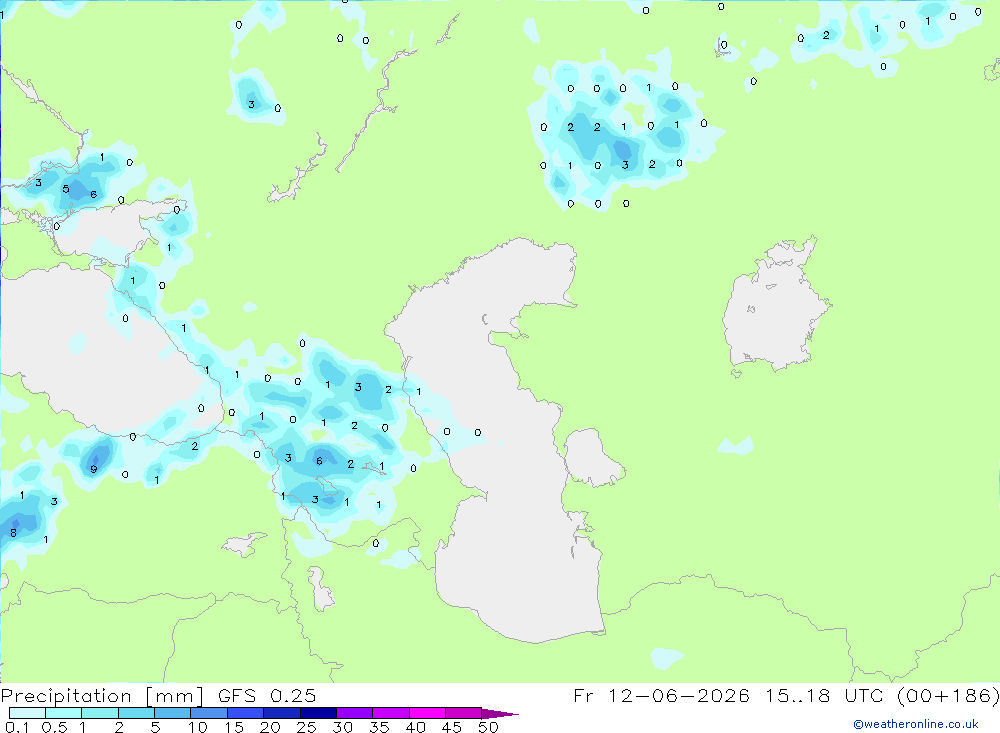
Task: Click the '45' legend scale label
Action: [452, 727]
